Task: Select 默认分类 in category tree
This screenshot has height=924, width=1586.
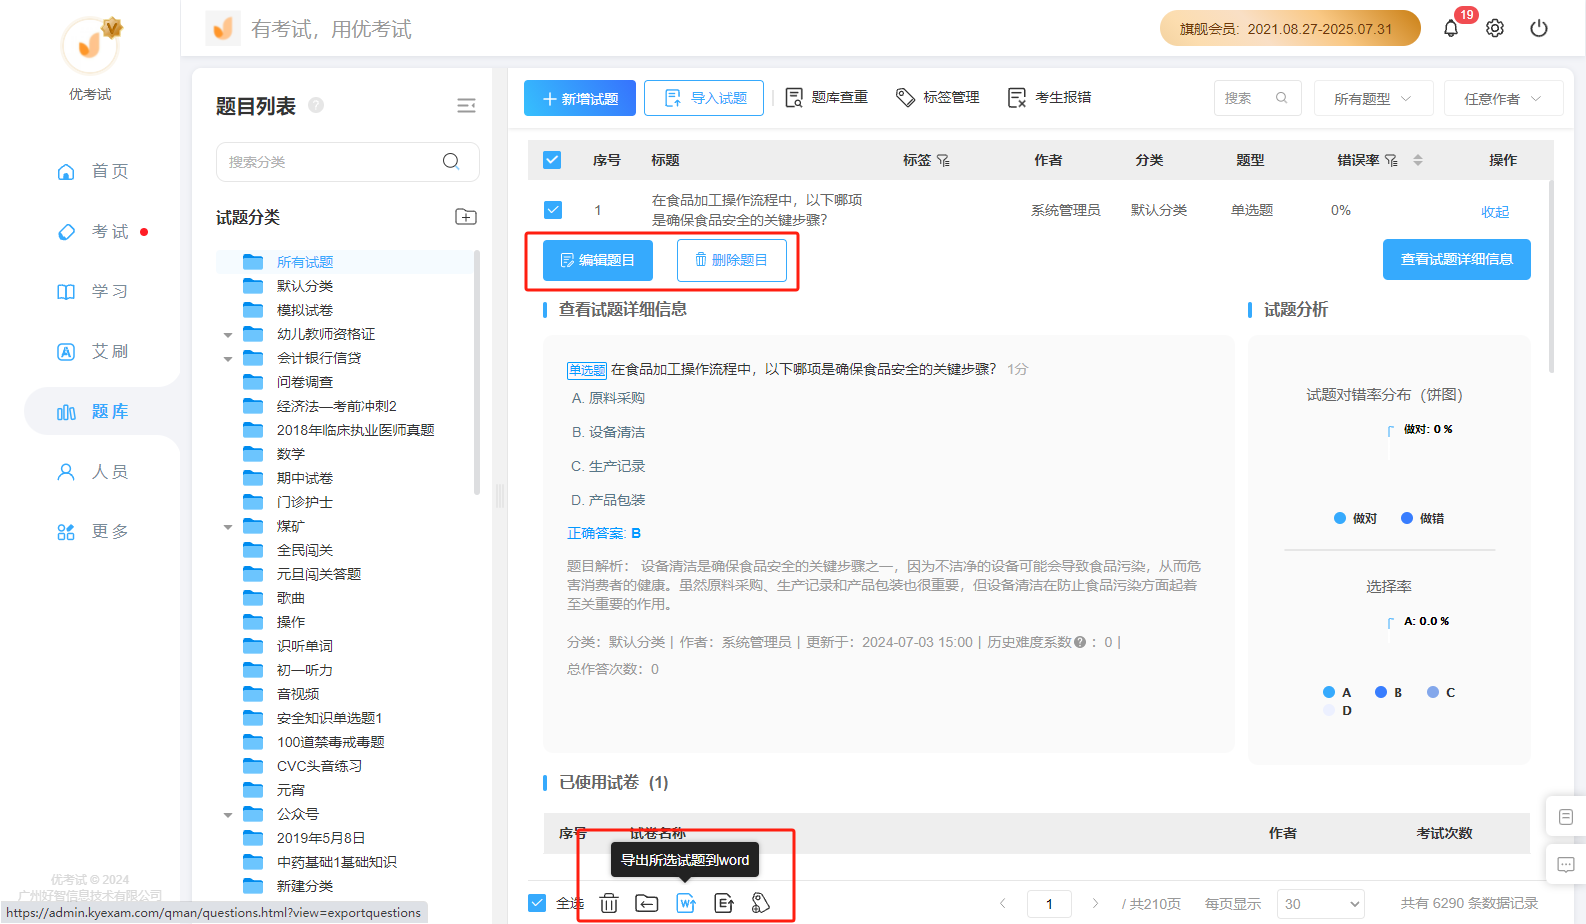Action: pyautogui.click(x=305, y=286)
